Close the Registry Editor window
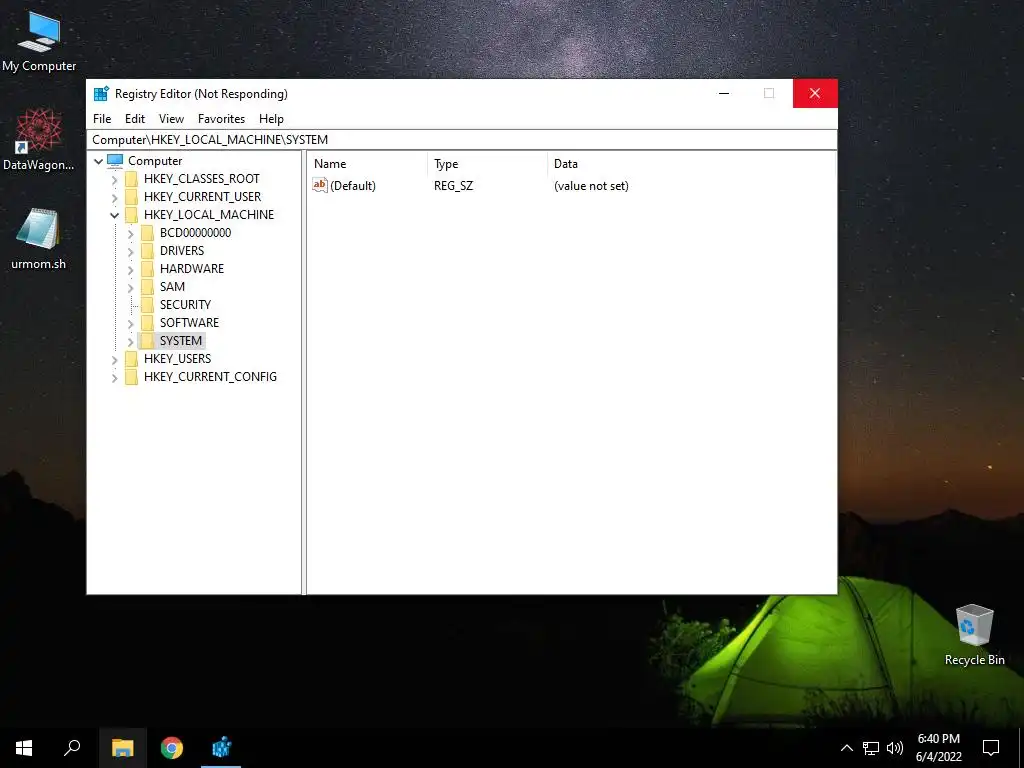 (x=814, y=93)
